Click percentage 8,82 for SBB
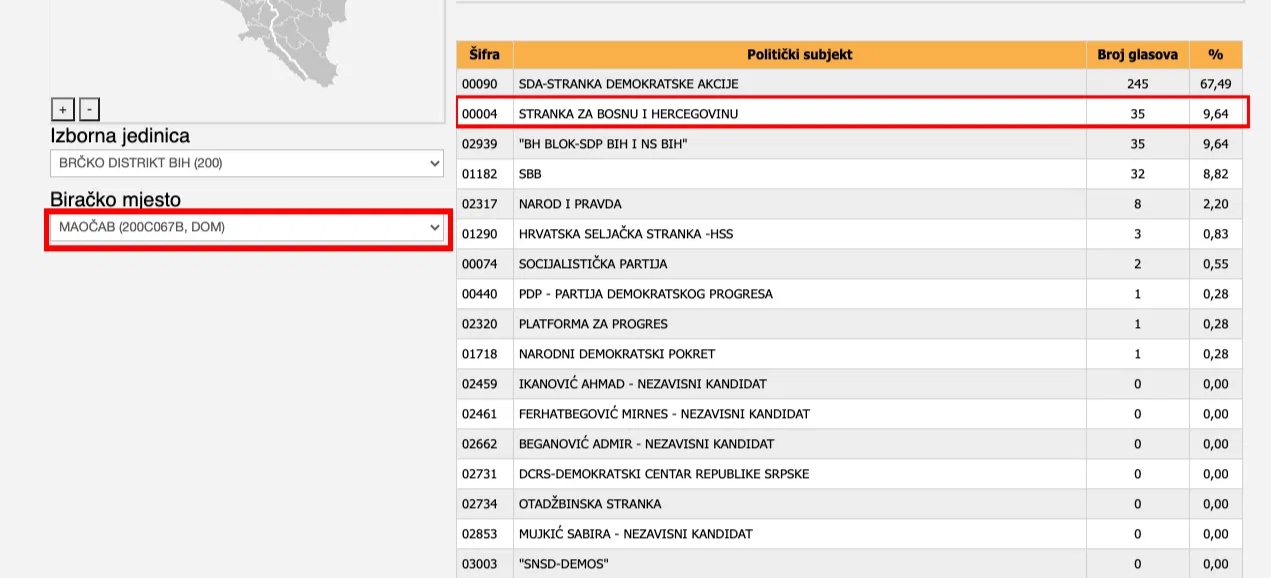This screenshot has width=1271, height=578. coord(1216,174)
